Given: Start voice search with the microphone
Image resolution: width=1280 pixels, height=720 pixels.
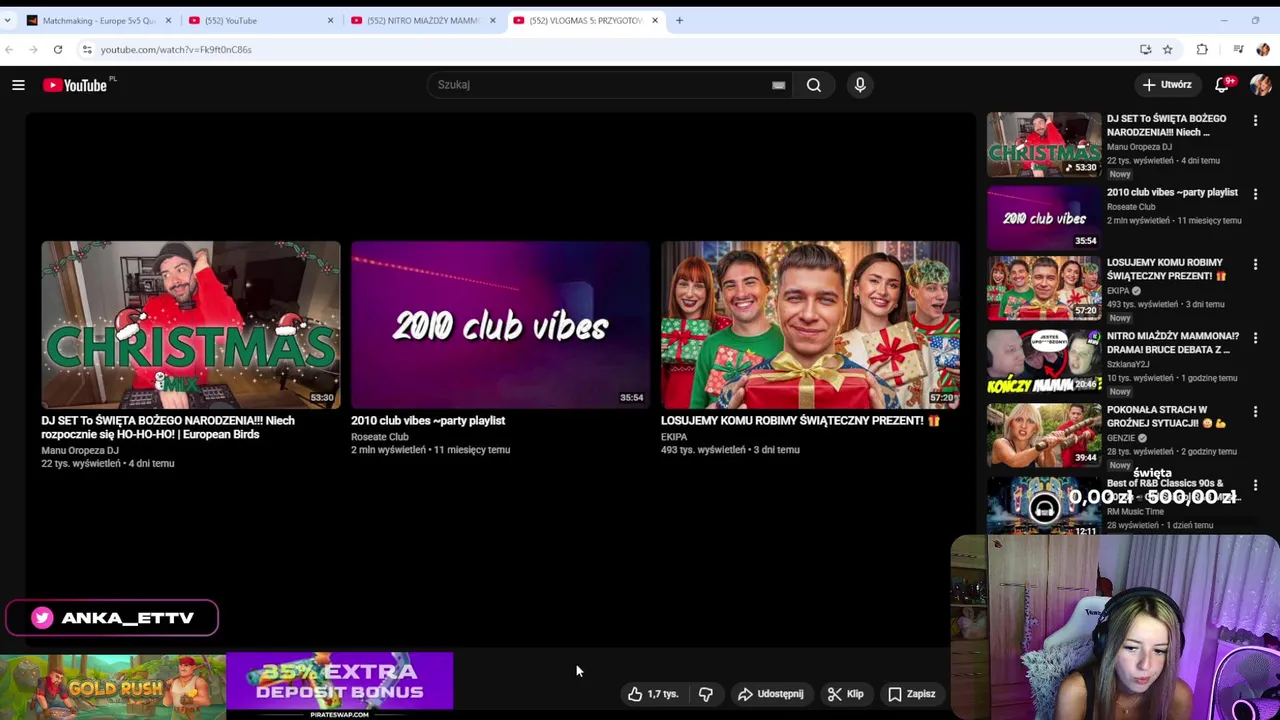Looking at the screenshot, I should point(860,85).
